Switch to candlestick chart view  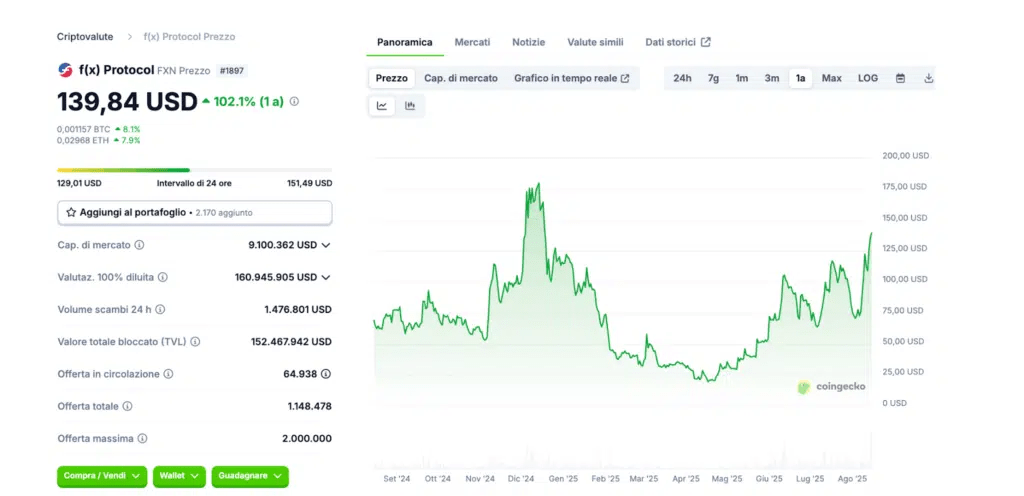(410, 106)
